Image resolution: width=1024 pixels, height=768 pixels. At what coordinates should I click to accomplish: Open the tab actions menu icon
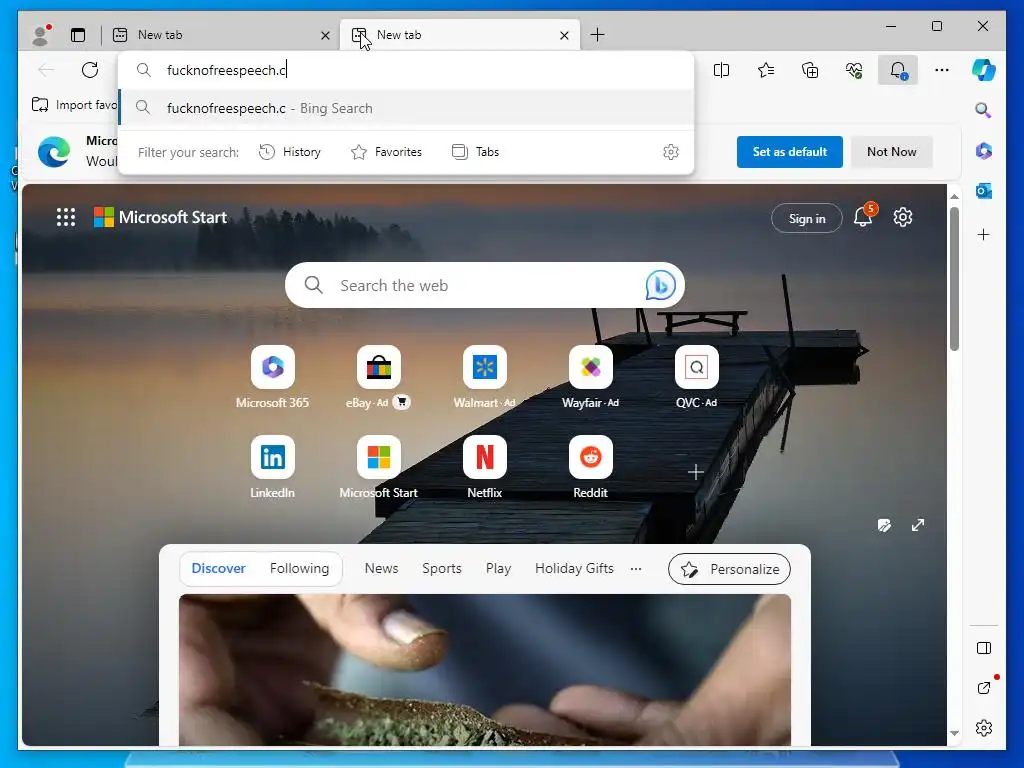pos(78,35)
